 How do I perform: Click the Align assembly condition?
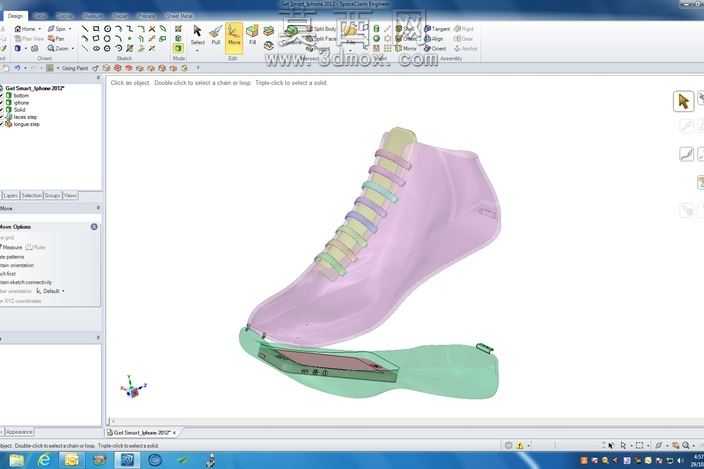434,39
